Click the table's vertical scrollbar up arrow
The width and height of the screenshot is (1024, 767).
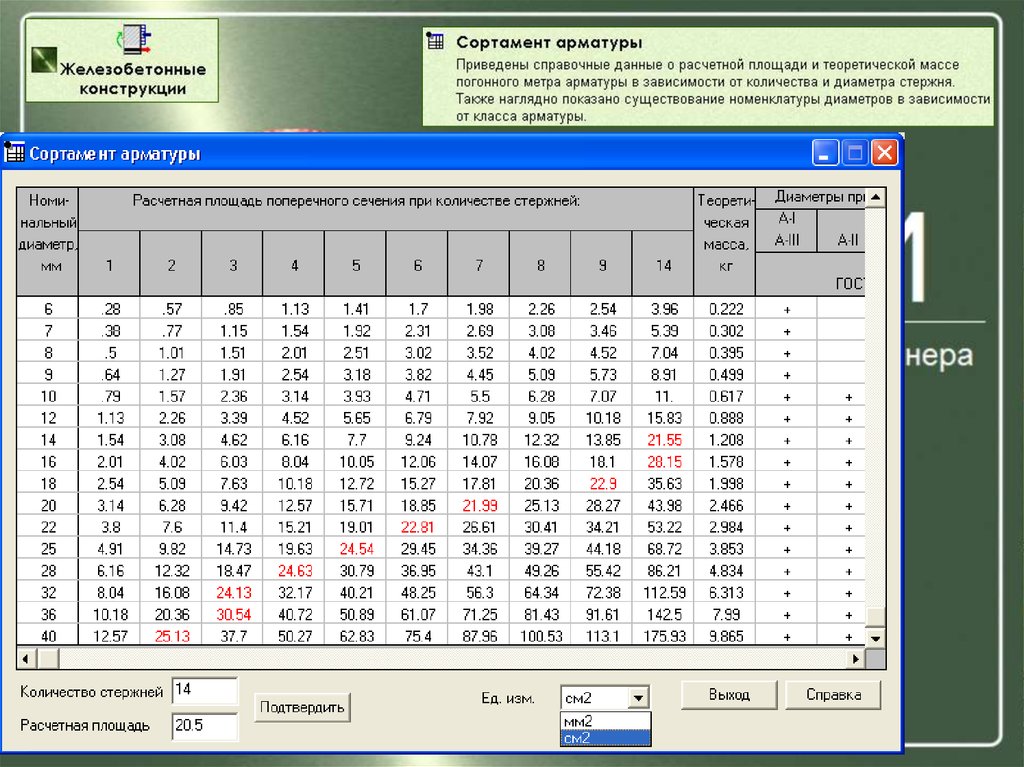(x=876, y=197)
